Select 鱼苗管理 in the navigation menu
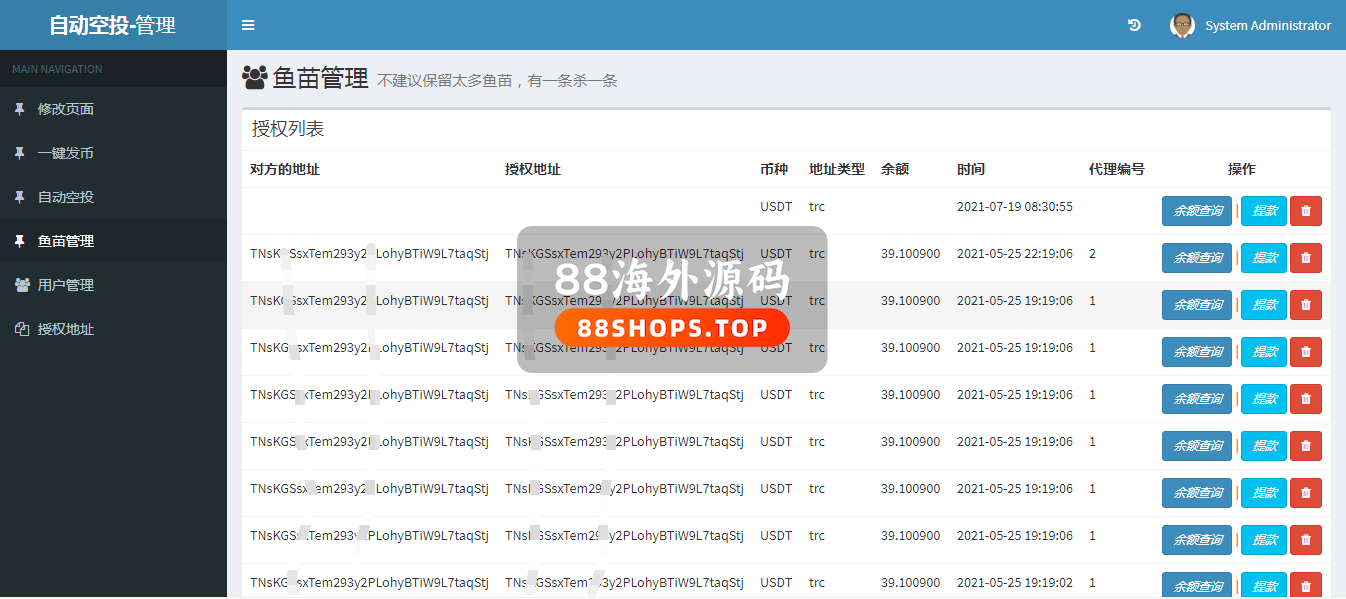 click(x=66, y=241)
